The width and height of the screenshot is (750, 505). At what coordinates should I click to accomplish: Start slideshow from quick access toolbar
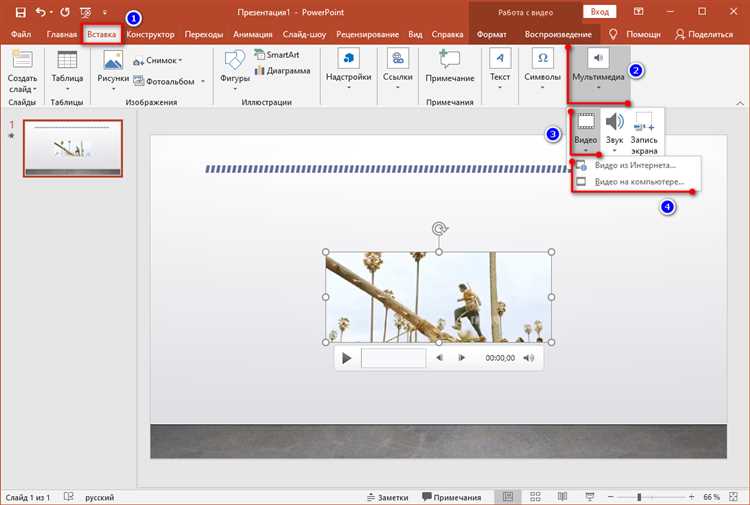pos(86,12)
